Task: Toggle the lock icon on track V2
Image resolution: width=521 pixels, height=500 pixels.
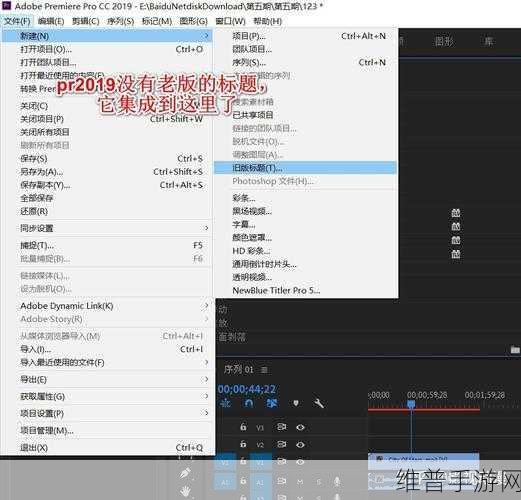Action: 243,444
